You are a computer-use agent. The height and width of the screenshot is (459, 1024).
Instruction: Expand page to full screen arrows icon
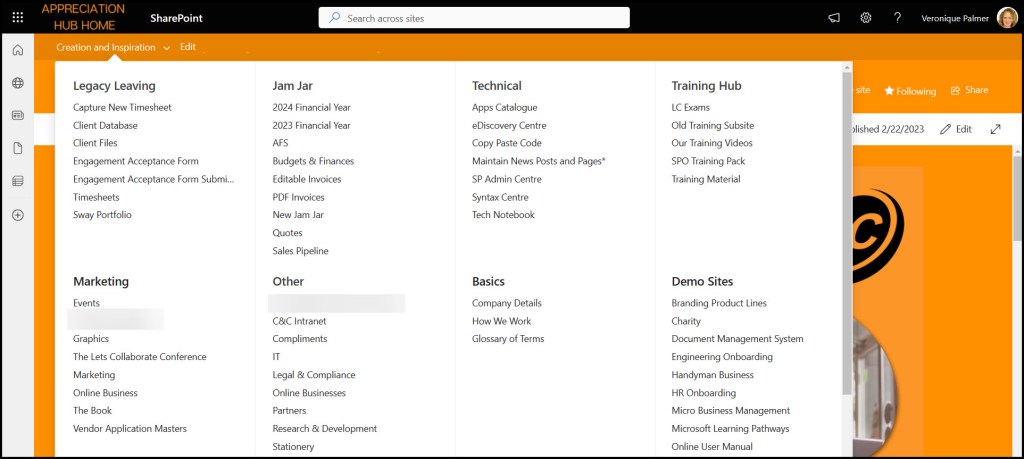click(x=995, y=129)
